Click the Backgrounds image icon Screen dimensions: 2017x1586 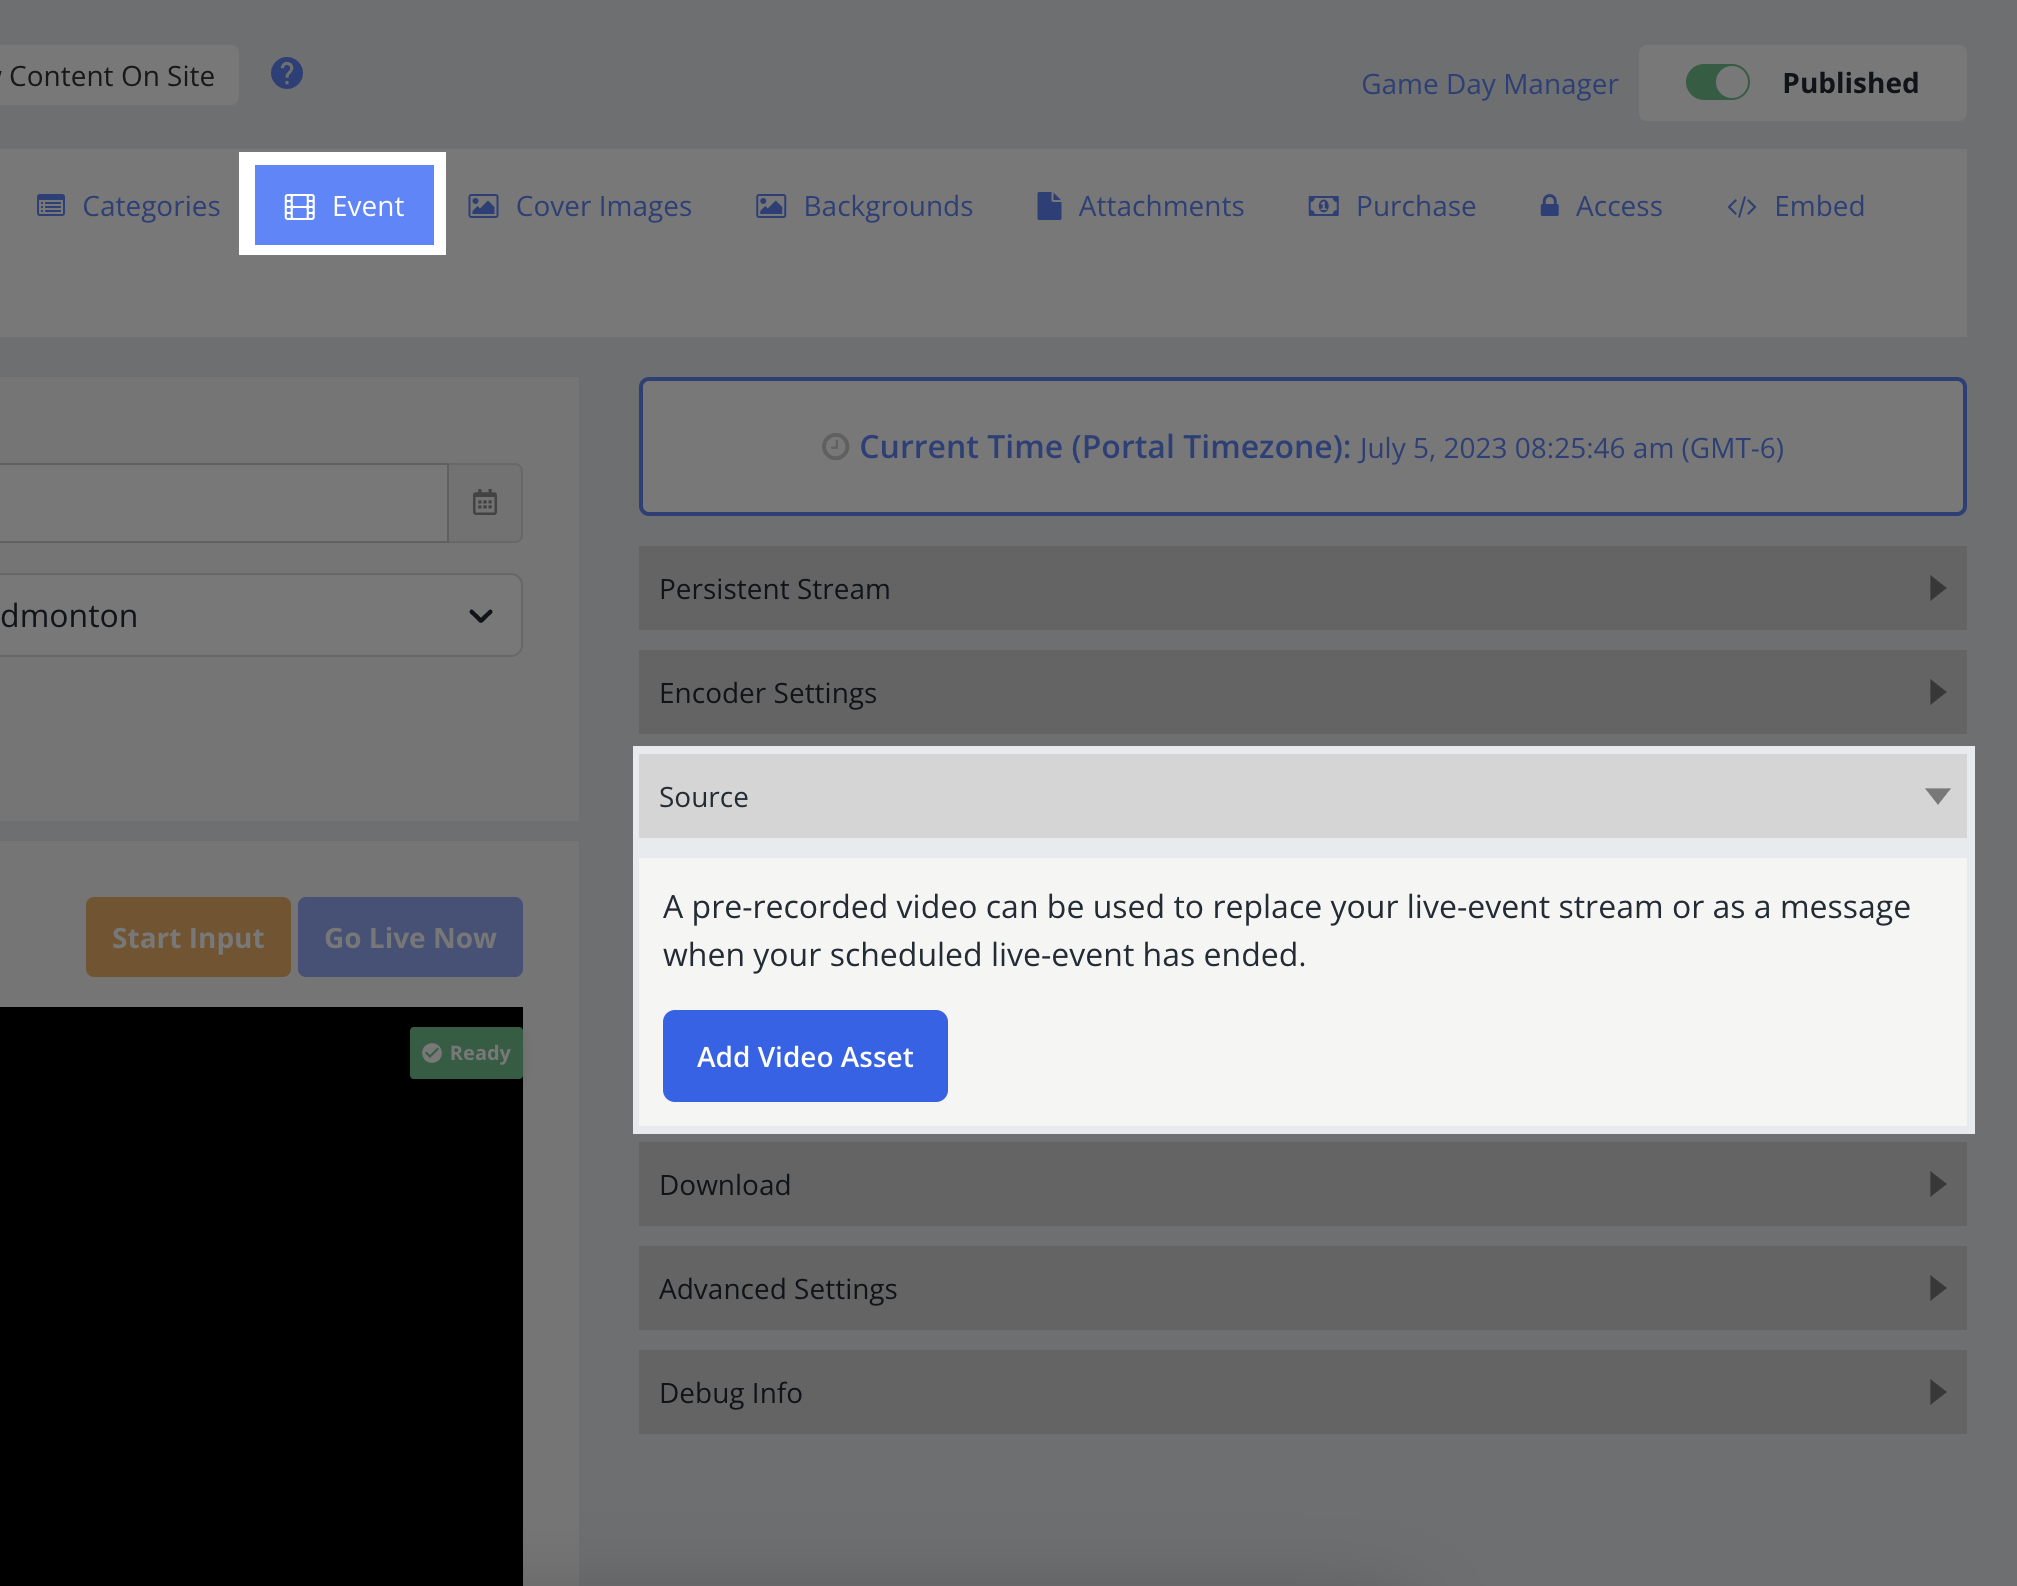tap(770, 206)
